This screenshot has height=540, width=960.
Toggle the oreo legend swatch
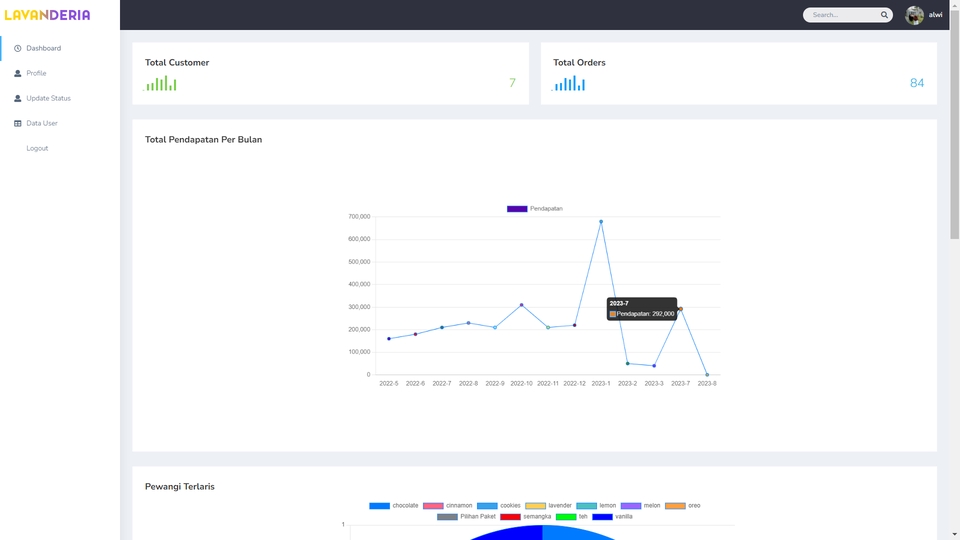click(675, 506)
